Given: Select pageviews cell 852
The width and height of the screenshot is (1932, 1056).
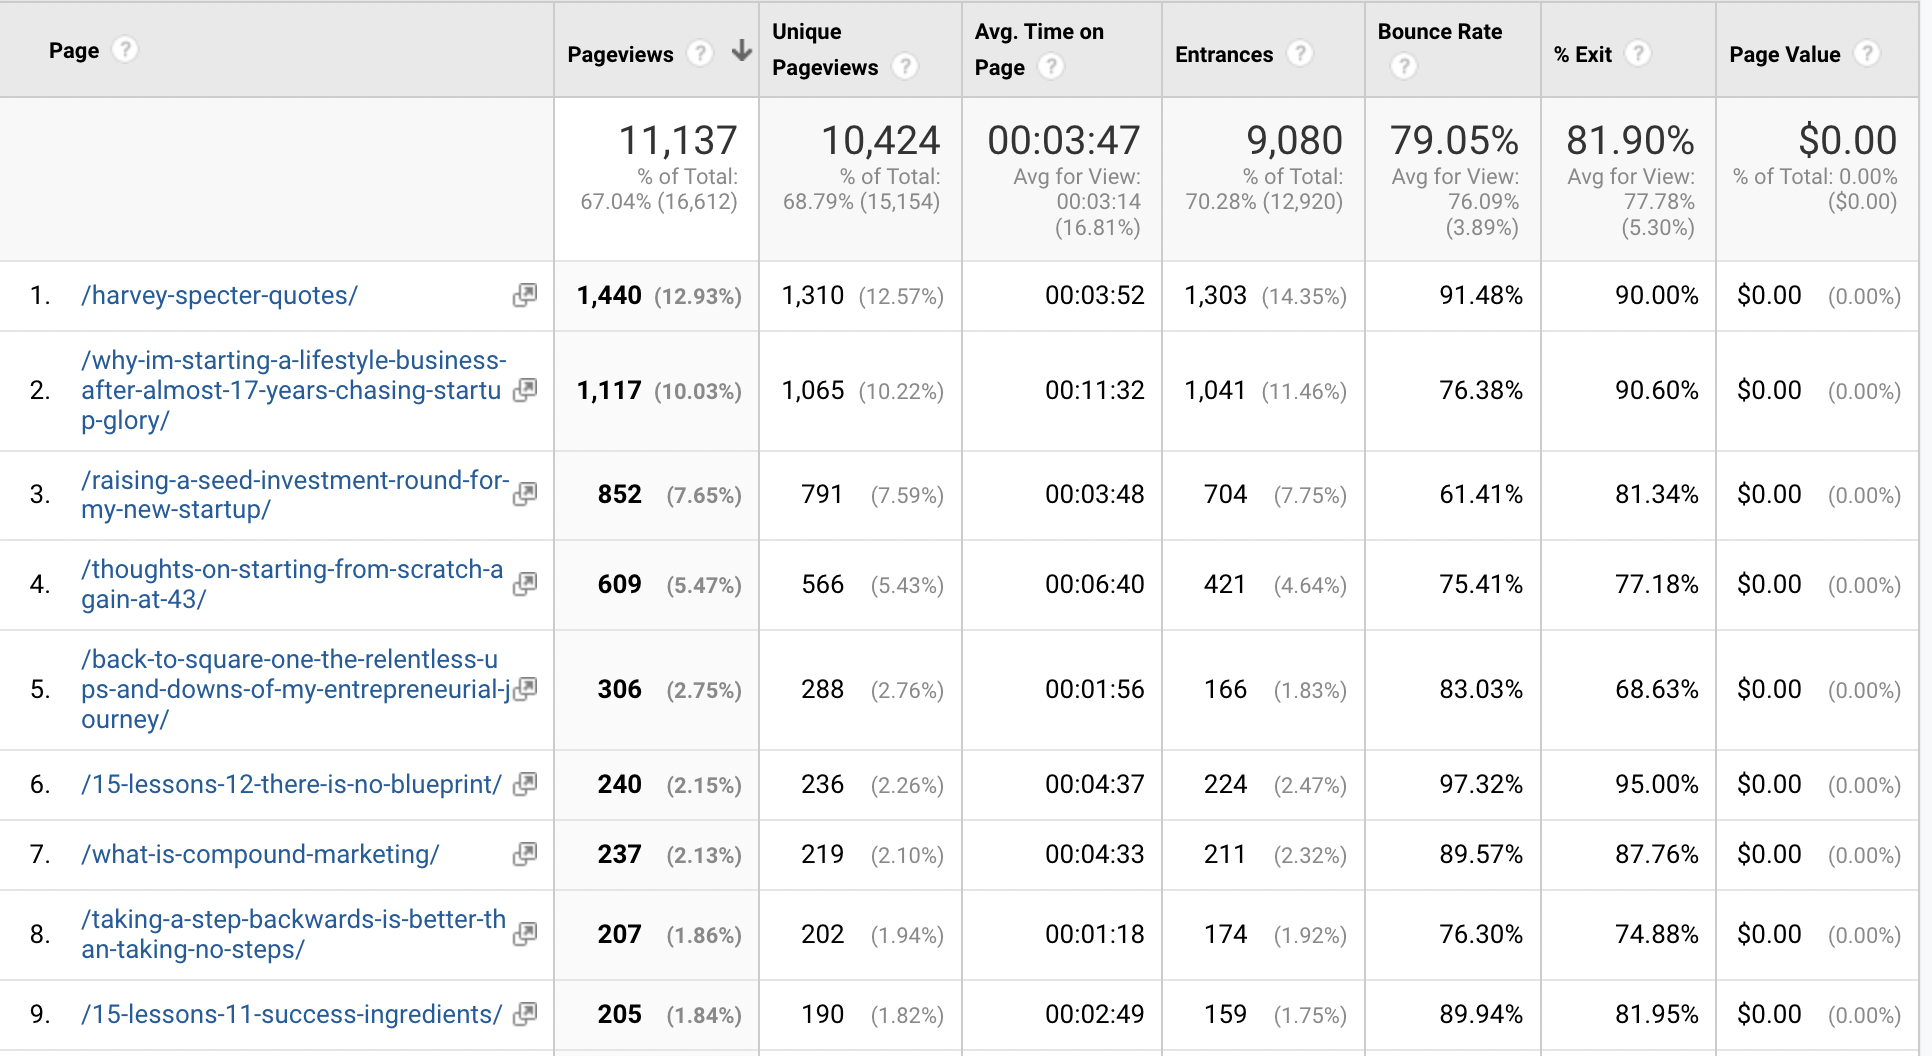Looking at the screenshot, I should (x=620, y=494).
